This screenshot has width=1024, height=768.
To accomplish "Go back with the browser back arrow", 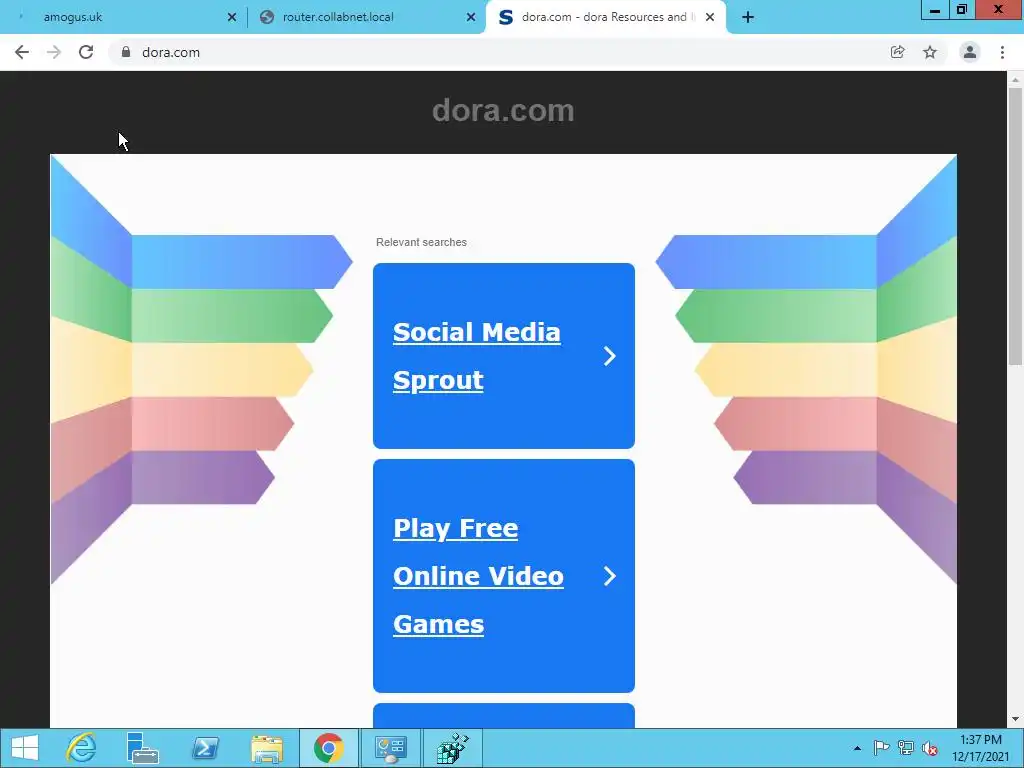I will 22,52.
